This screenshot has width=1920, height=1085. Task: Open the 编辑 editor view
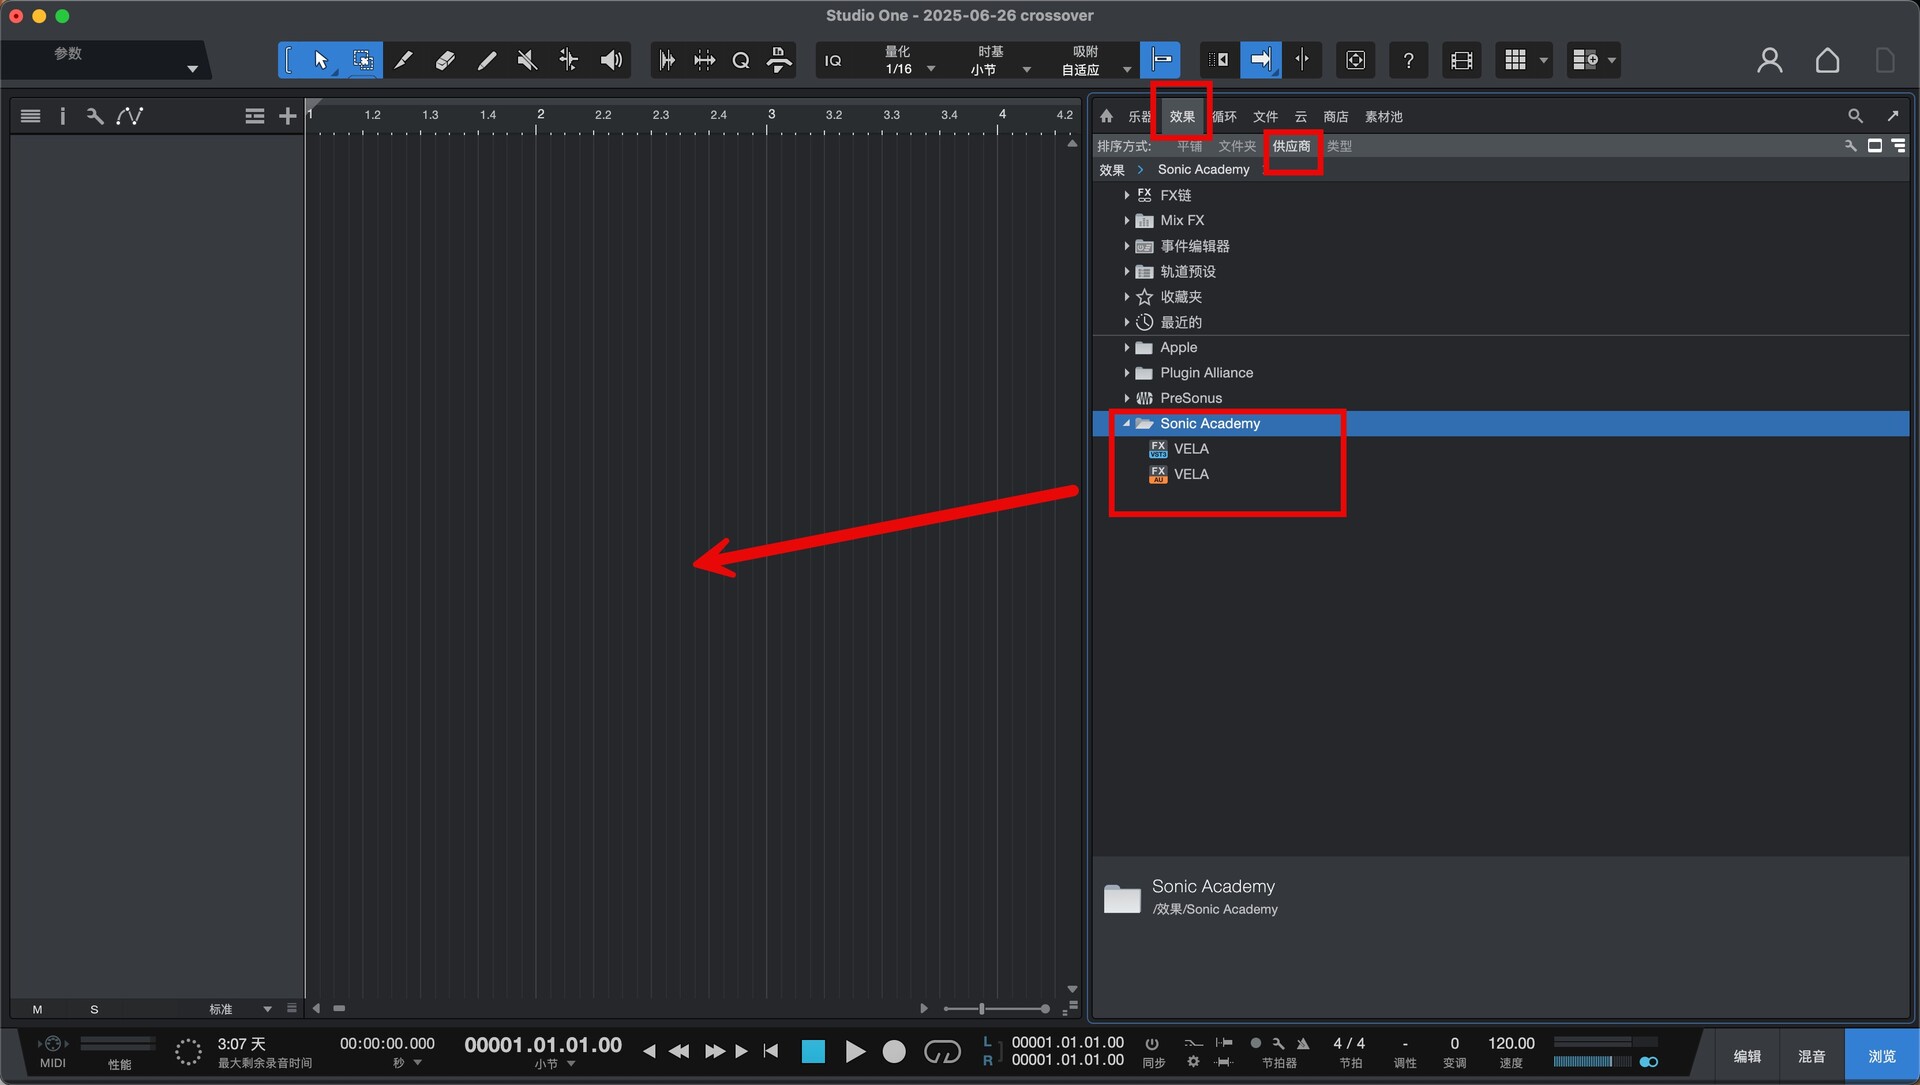coord(1747,1056)
